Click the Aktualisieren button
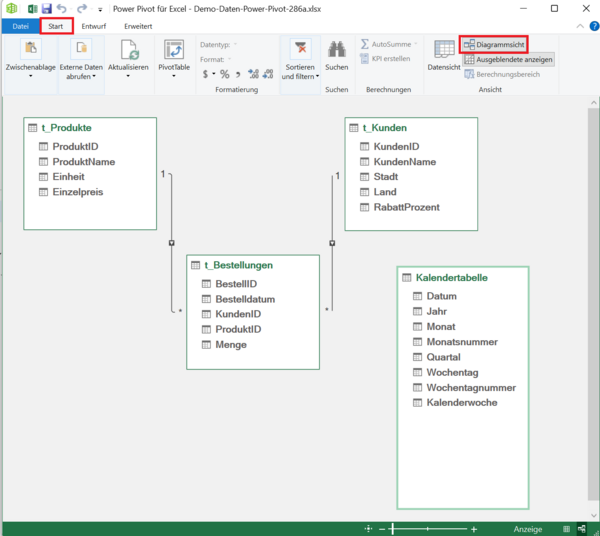 pos(128,58)
